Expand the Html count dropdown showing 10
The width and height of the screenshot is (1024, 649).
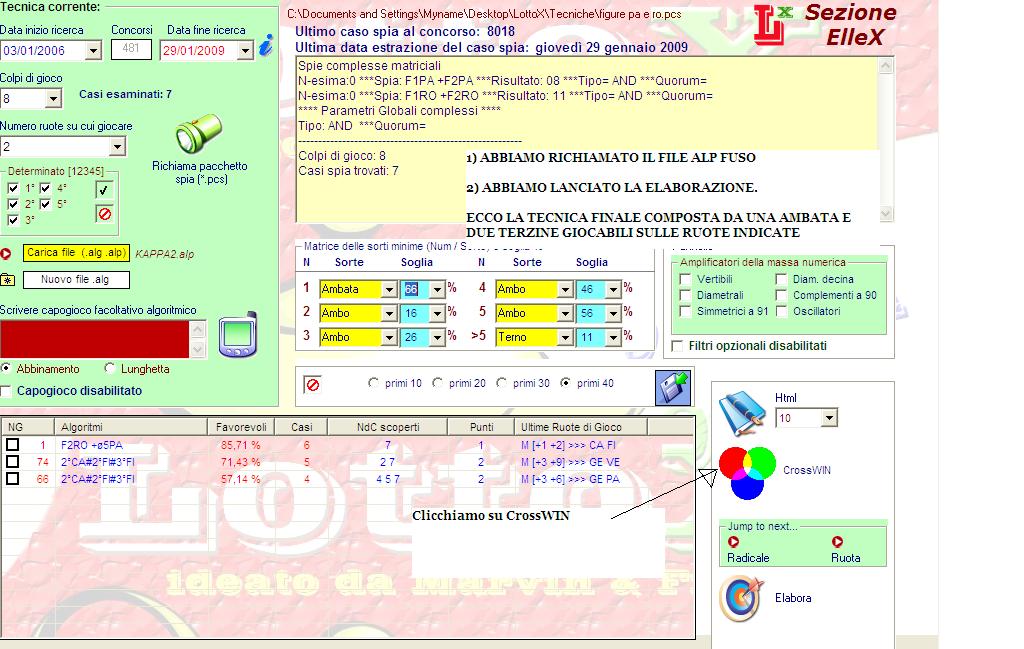[x=829, y=418]
